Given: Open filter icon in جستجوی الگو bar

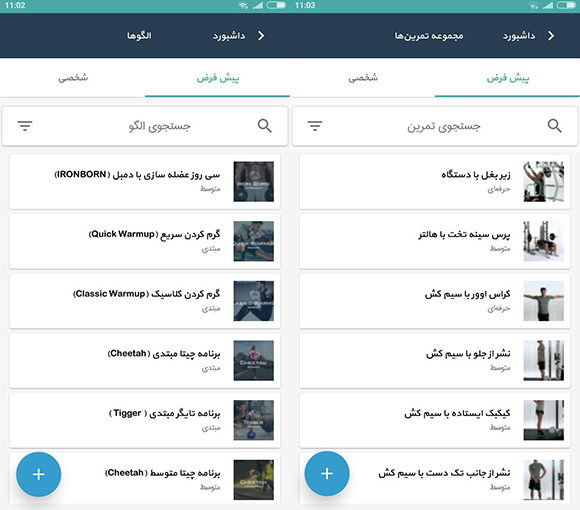Looking at the screenshot, I should coord(25,126).
